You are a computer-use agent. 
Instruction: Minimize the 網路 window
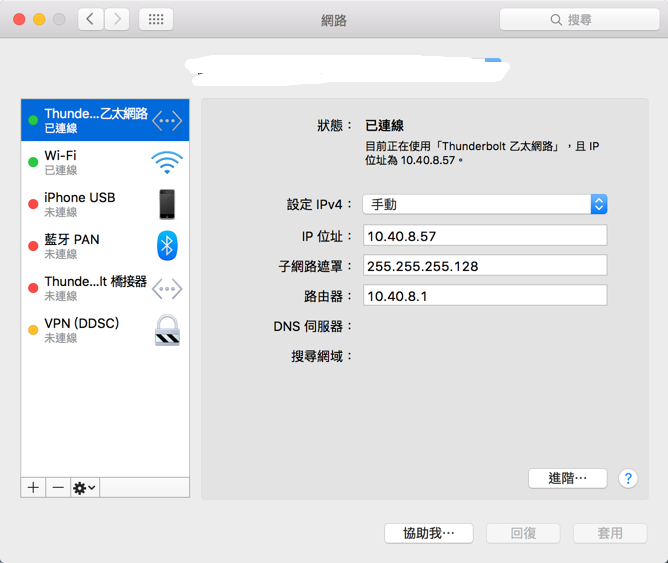point(39,19)
